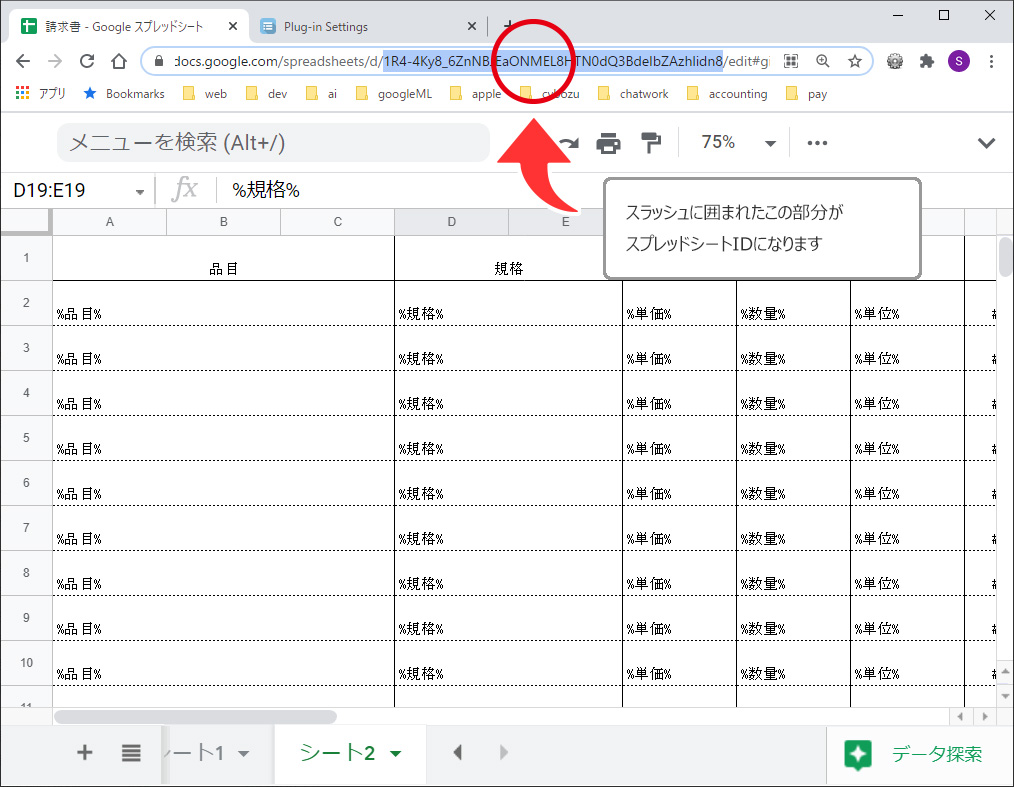Open three-dot more toolbar options
1014x787 pixels.
click(x=817, y=143)
